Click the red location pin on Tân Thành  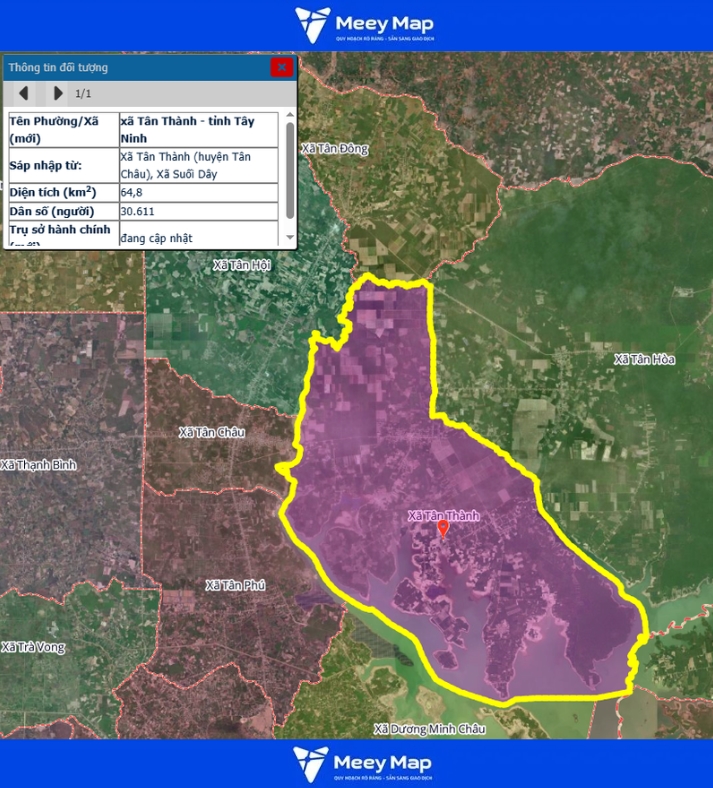pos(444,529)
